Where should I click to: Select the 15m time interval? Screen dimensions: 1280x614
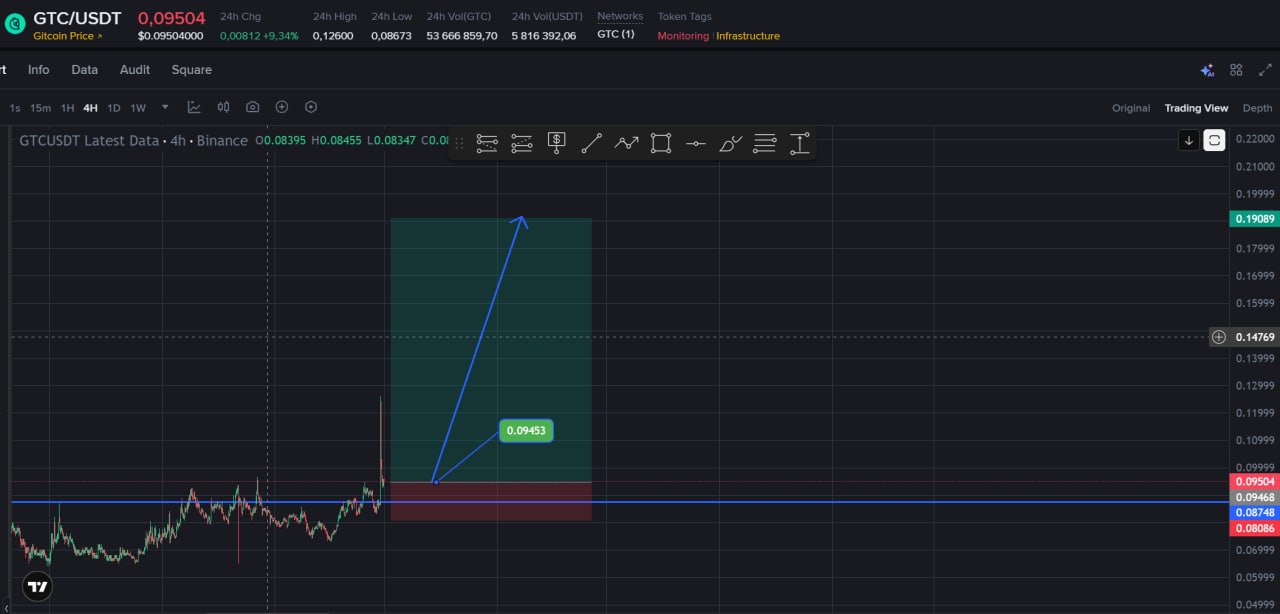point(40,108)
